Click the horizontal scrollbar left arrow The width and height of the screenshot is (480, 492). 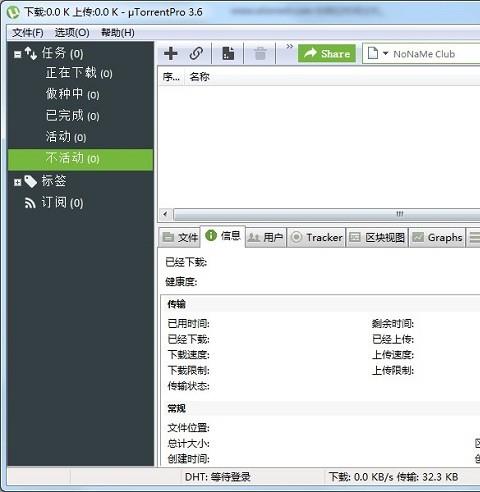pyautogui.click(x=165, y=214)
